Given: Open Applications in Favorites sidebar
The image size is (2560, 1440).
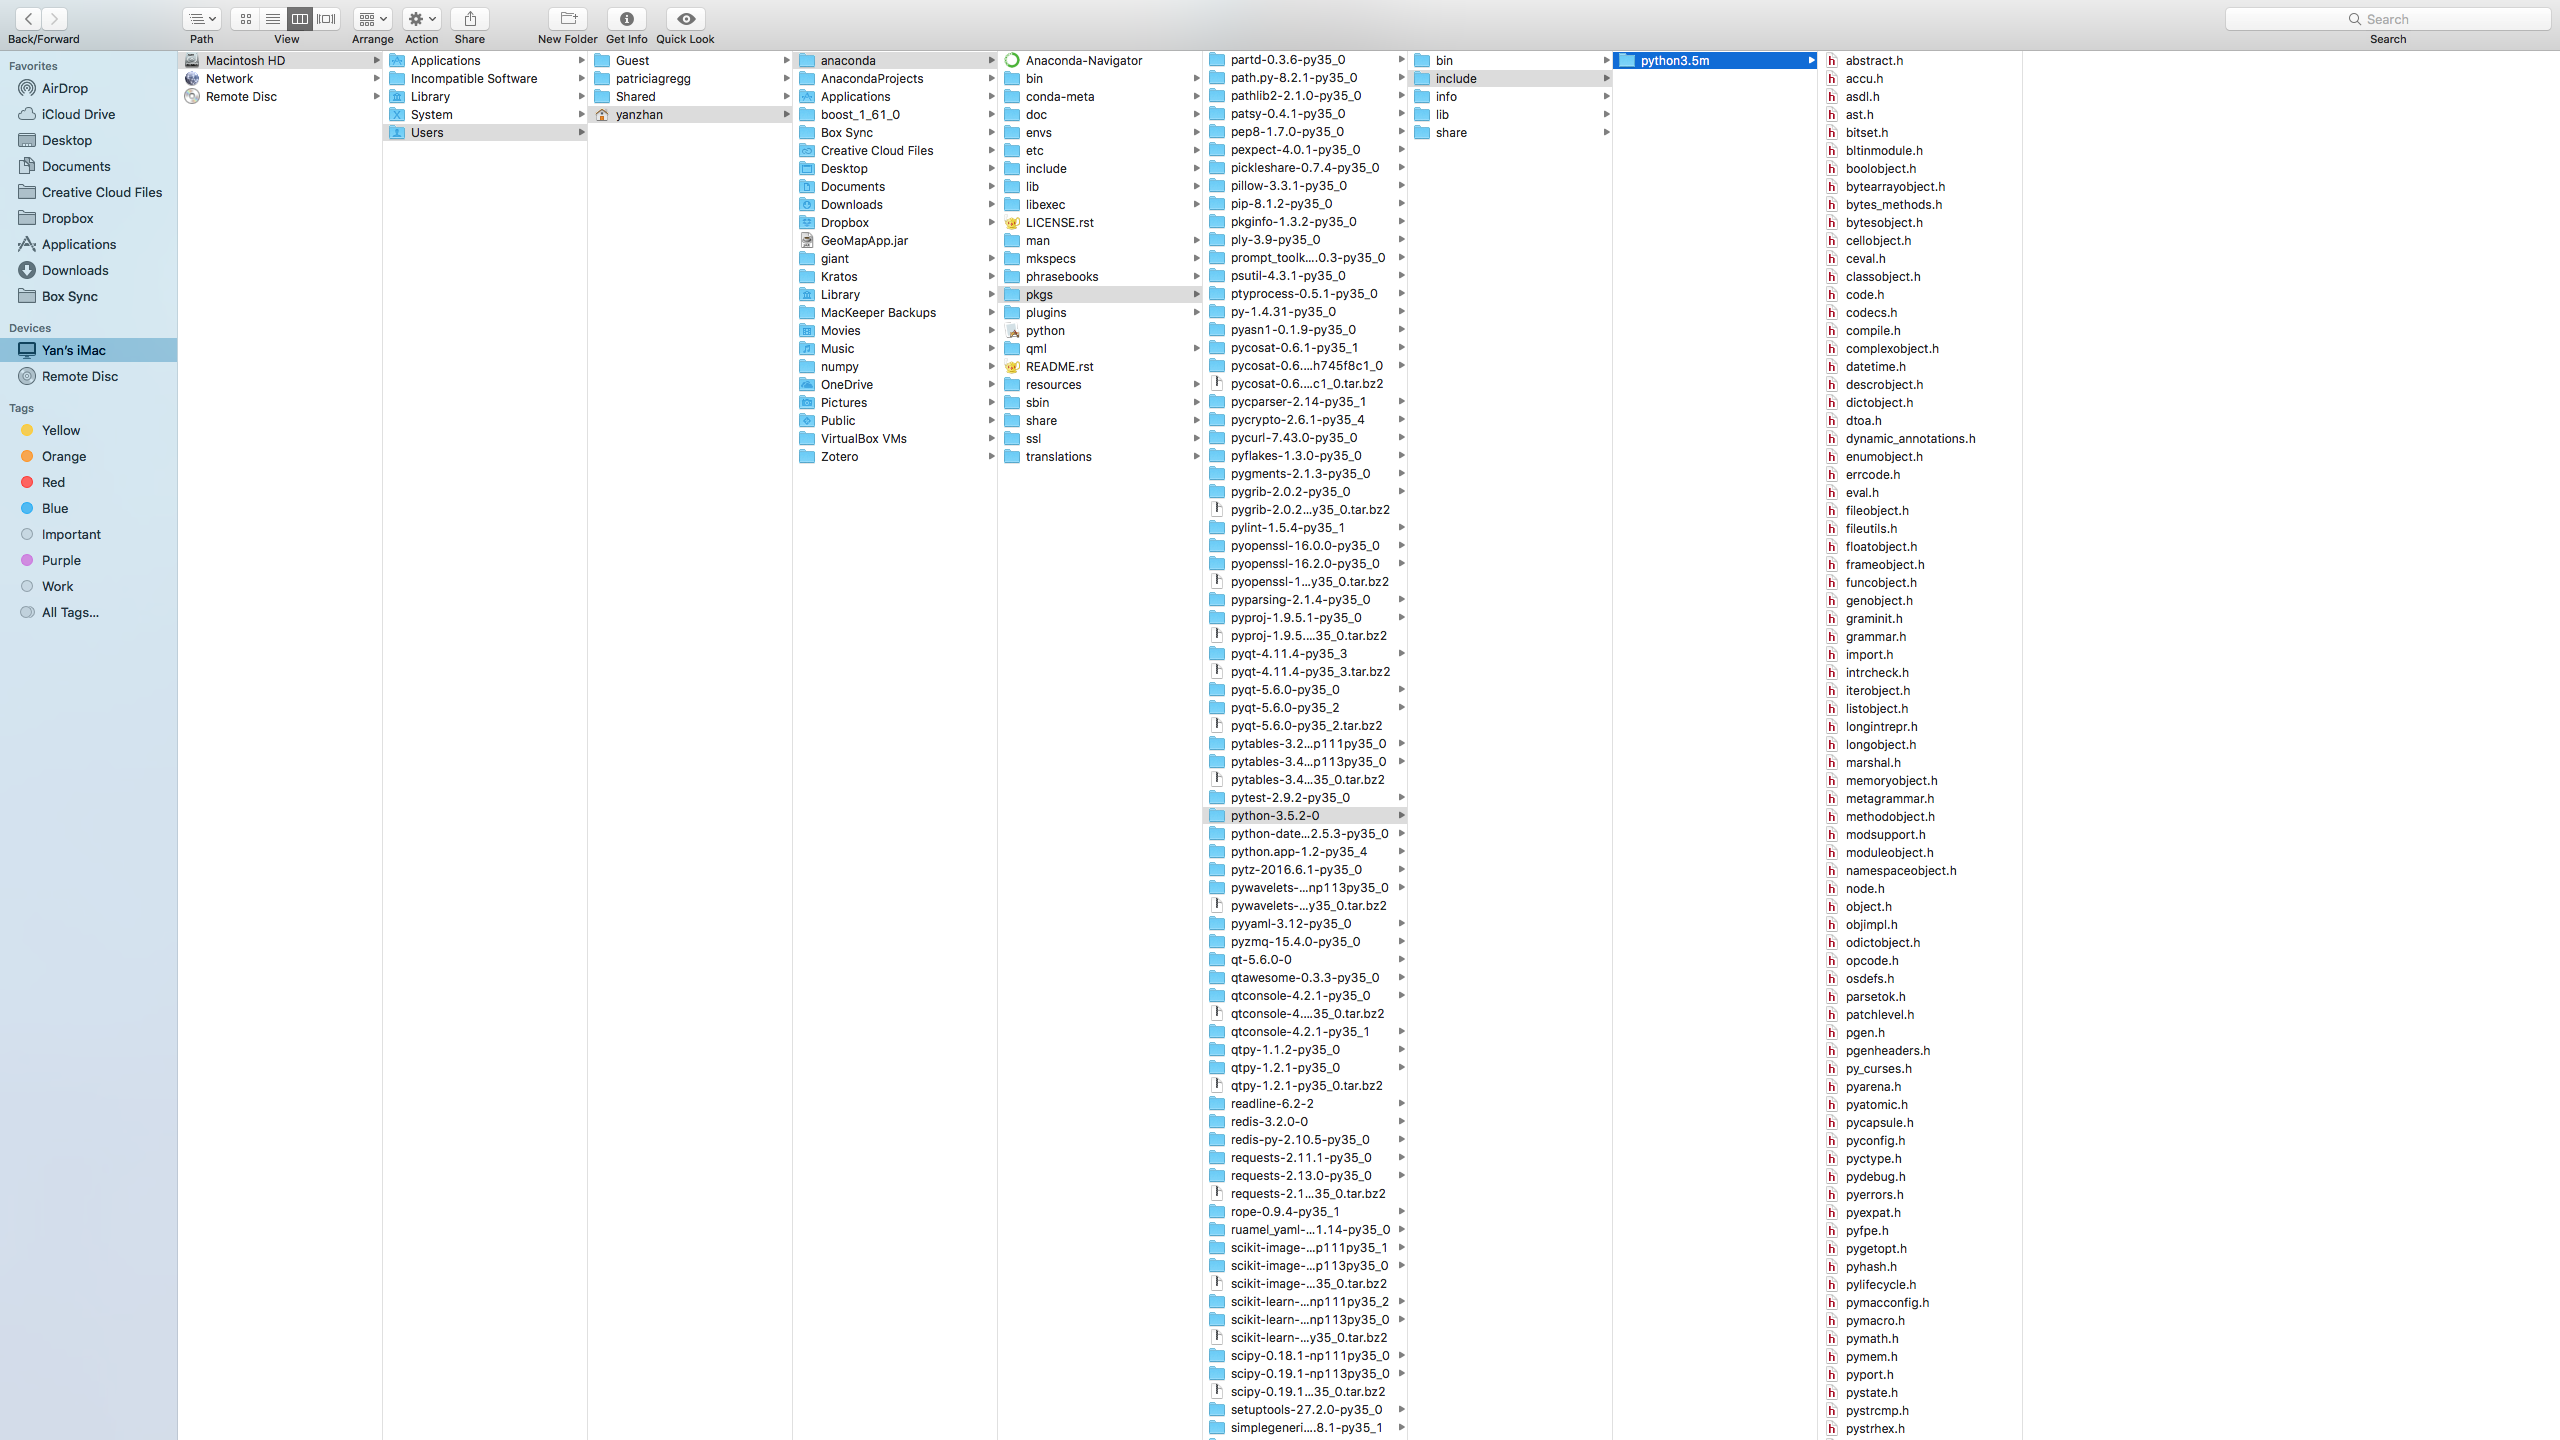Looking at the screenshot, I should tap(88, 244).
